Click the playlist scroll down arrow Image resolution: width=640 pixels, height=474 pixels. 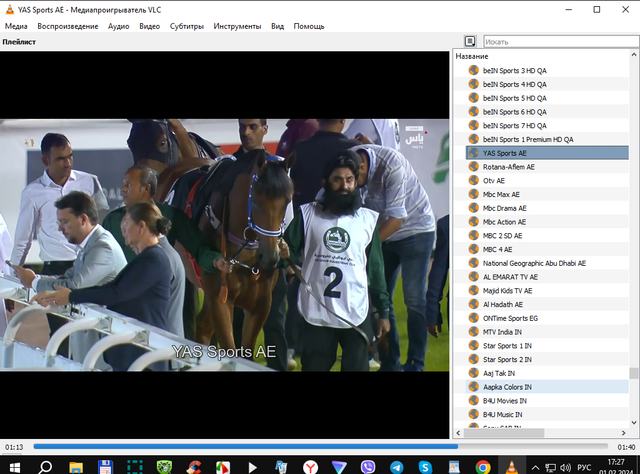[634, 423]
